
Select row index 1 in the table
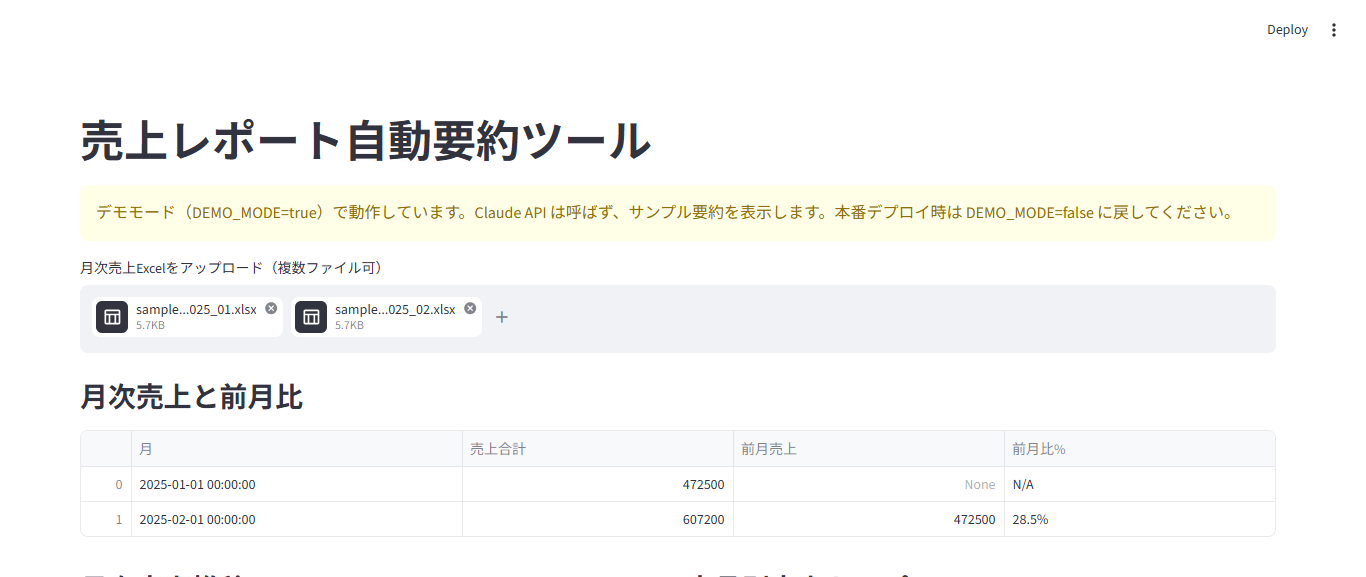[x=106, y=519]
